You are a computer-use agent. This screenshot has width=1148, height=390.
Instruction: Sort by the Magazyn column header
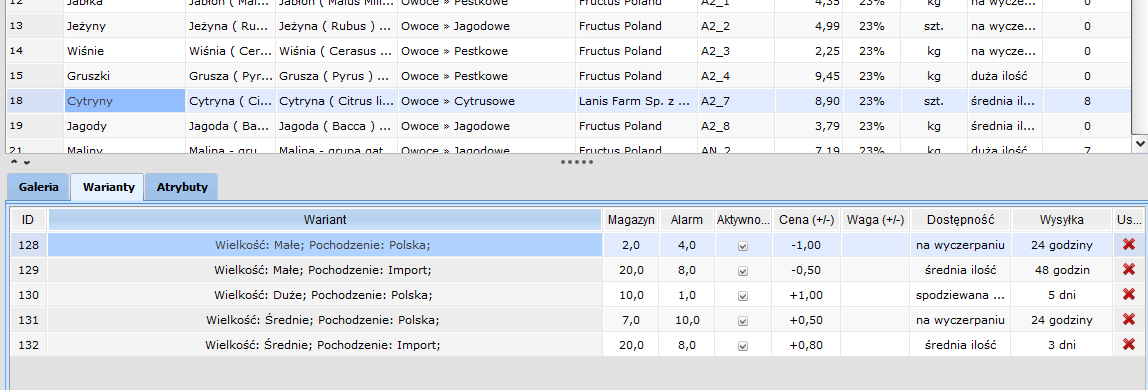(631, 220)
